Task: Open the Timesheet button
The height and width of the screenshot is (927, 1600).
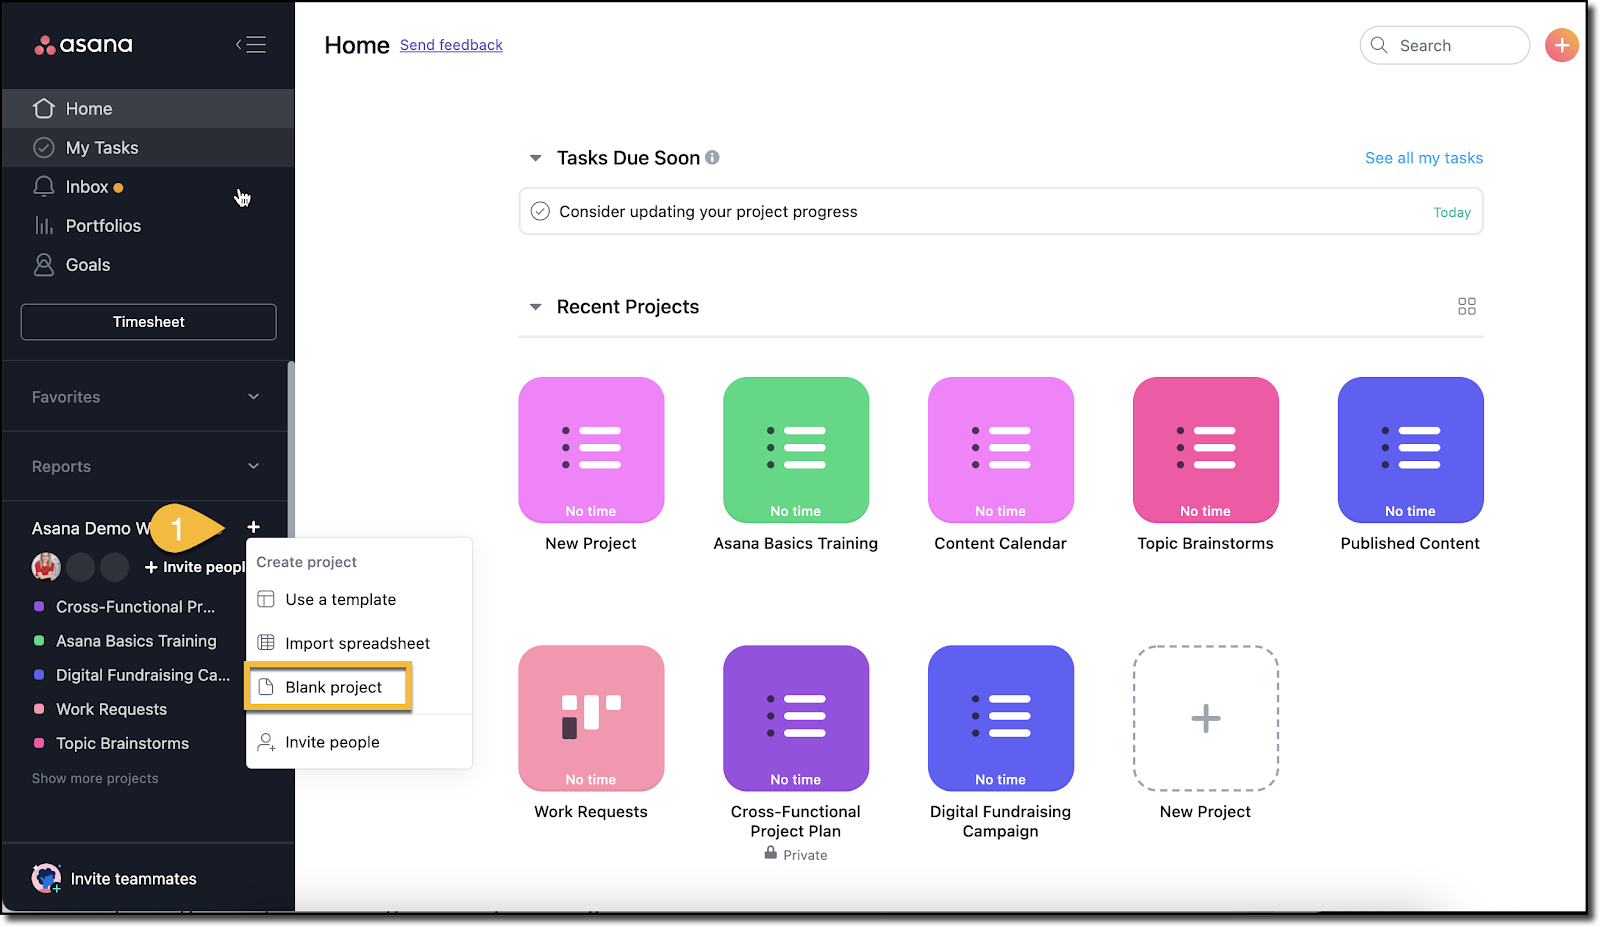Action: pos(148,322)
